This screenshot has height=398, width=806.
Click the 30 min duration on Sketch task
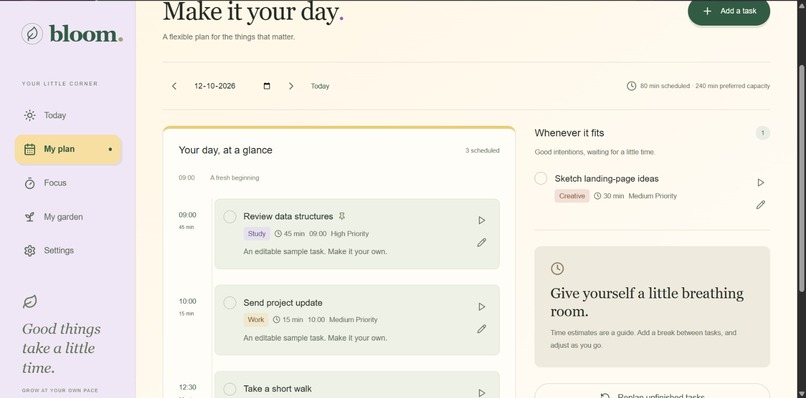609,196
